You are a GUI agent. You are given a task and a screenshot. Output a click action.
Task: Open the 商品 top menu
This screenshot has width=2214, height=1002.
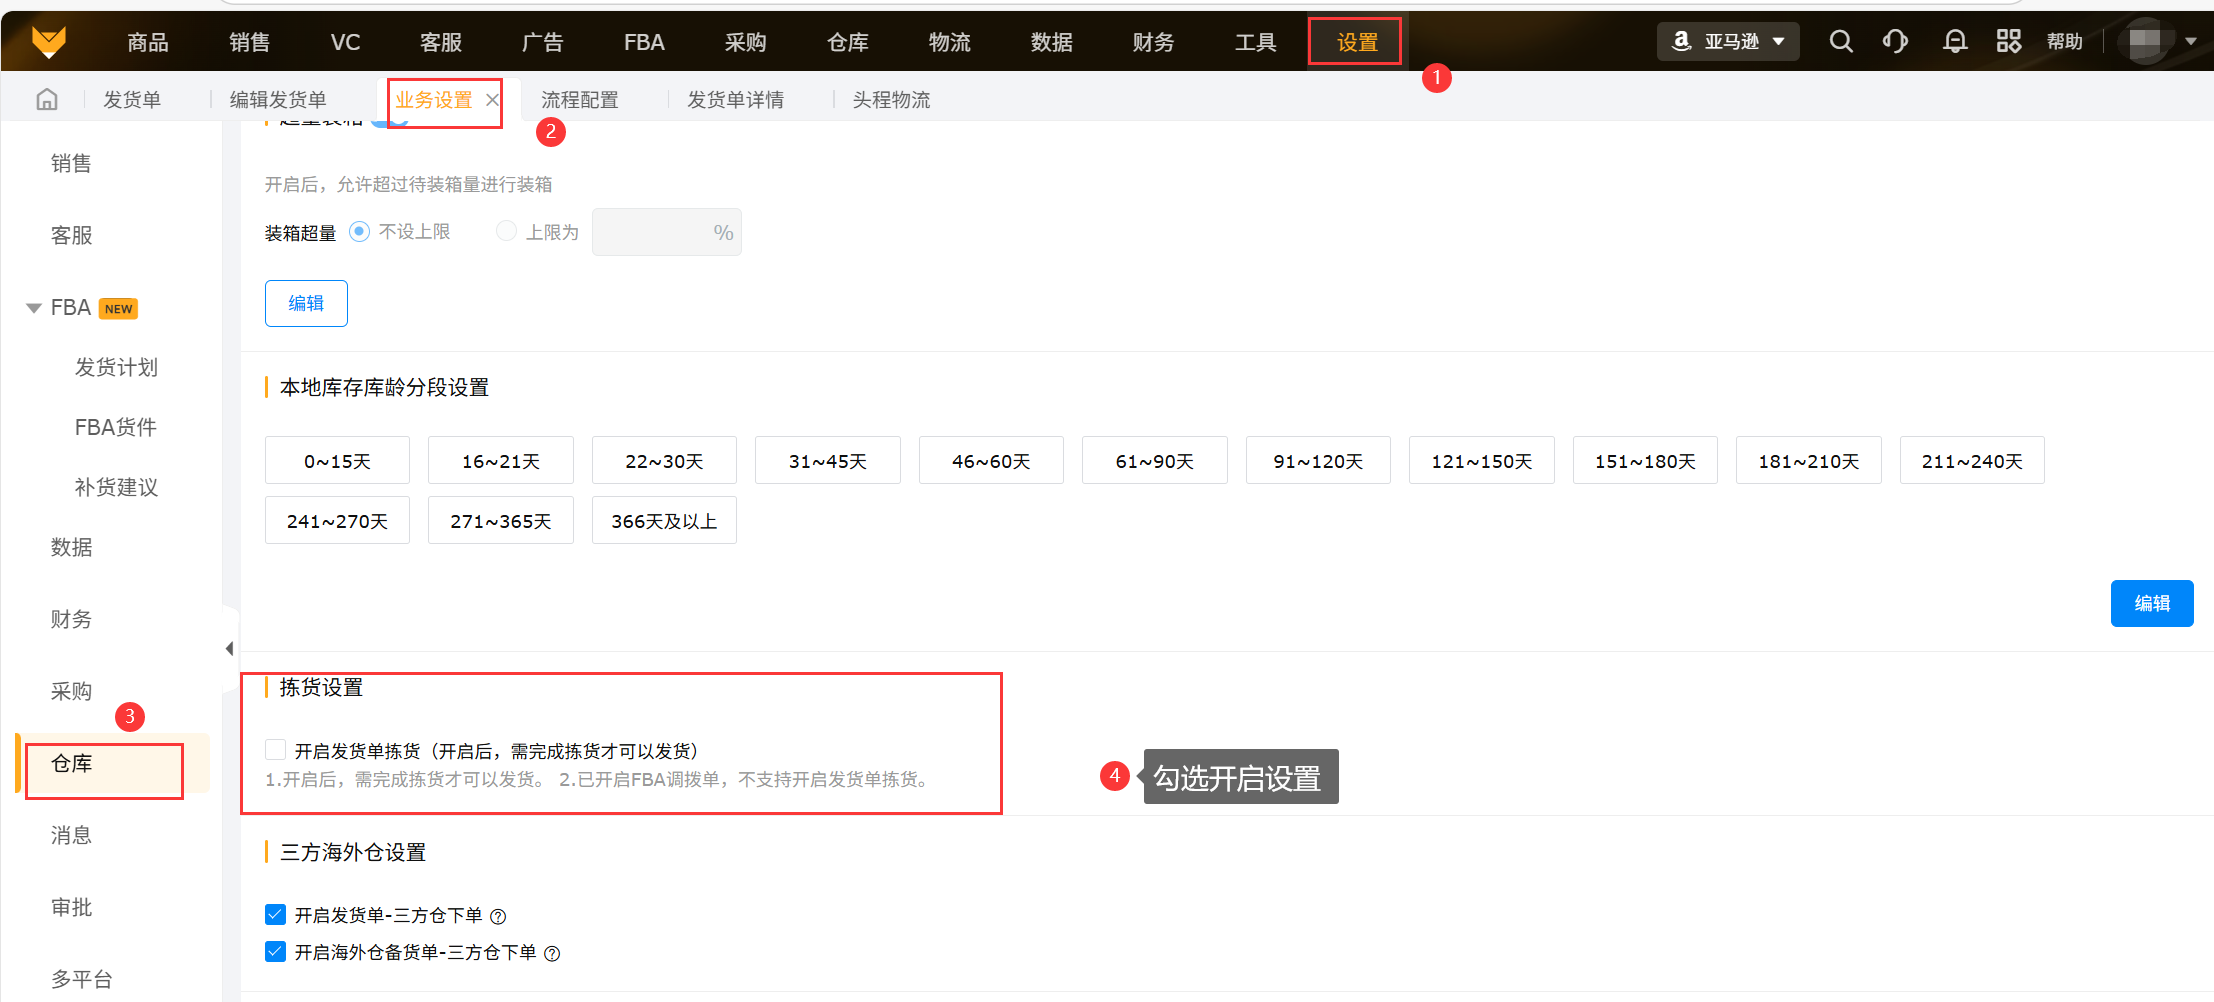pyautogui.click(x=148, y=42)
